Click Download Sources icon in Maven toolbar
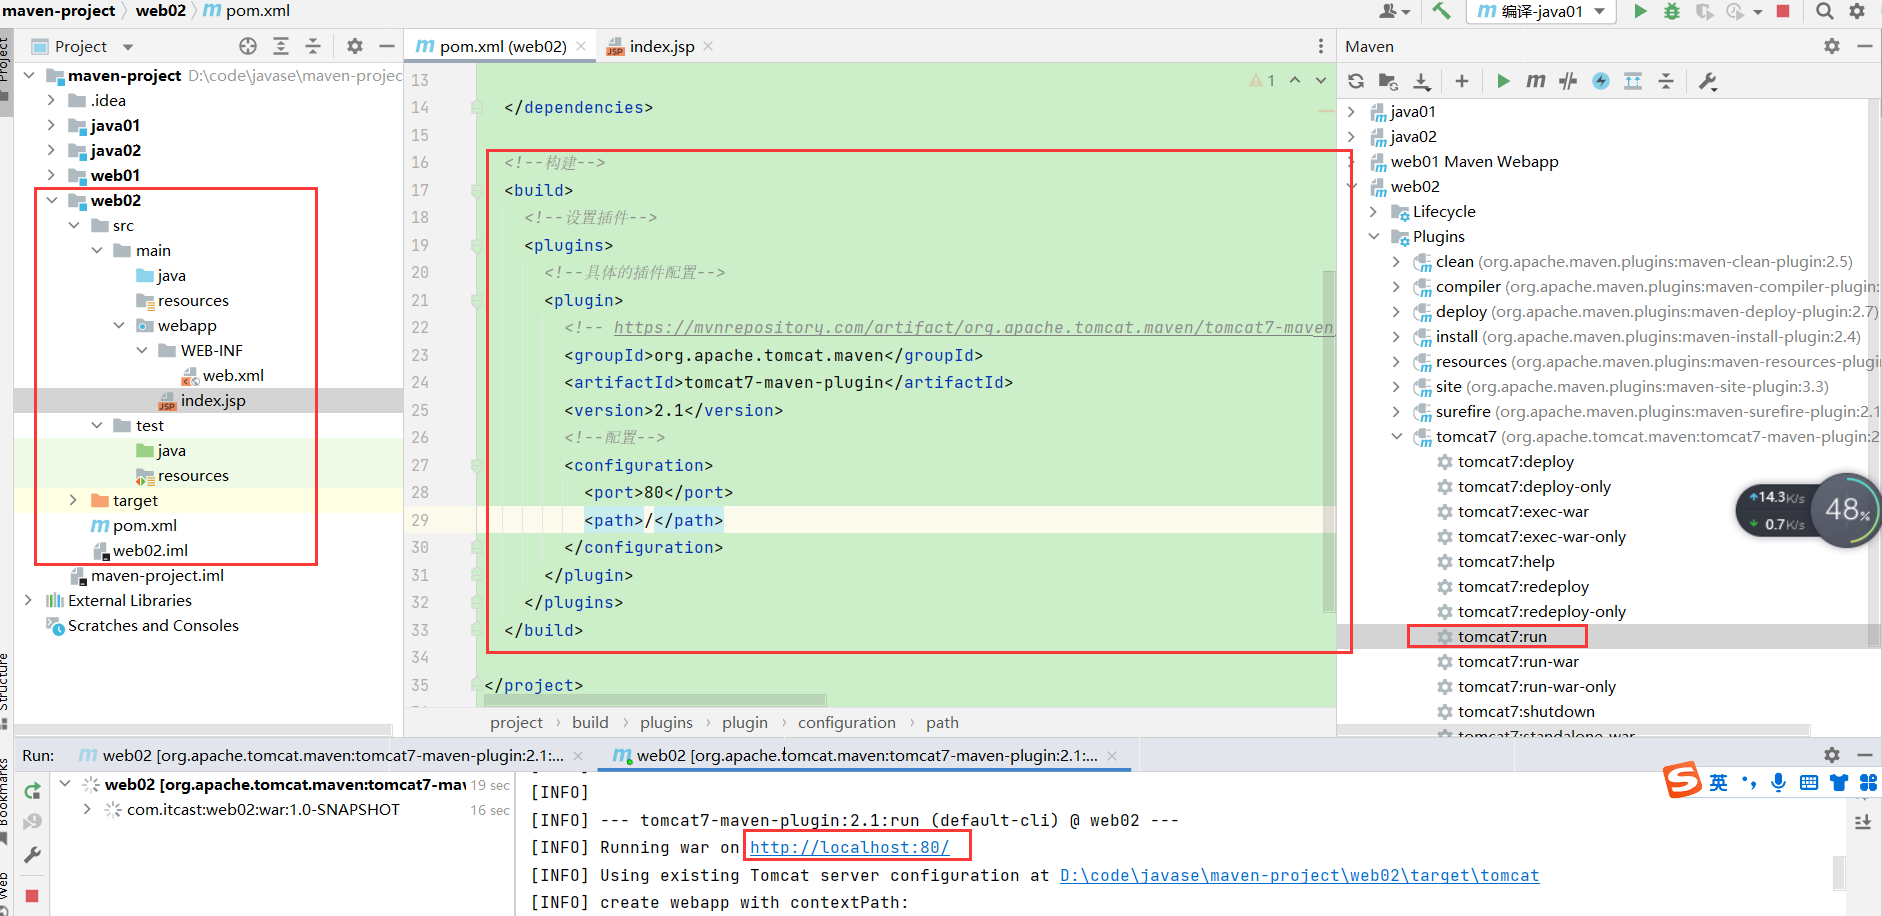The image size is (1882, 916). click(1422, 81)
